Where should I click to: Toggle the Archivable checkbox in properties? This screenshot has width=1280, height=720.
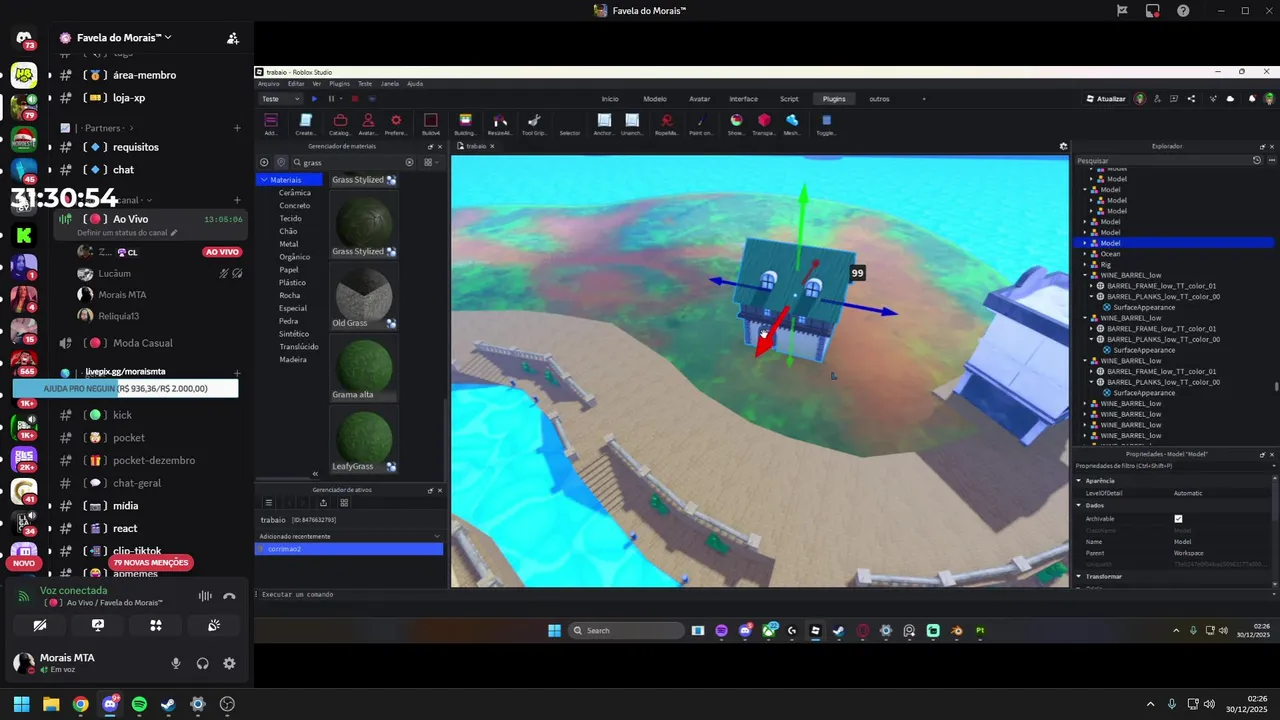[x=1178, y=519]
